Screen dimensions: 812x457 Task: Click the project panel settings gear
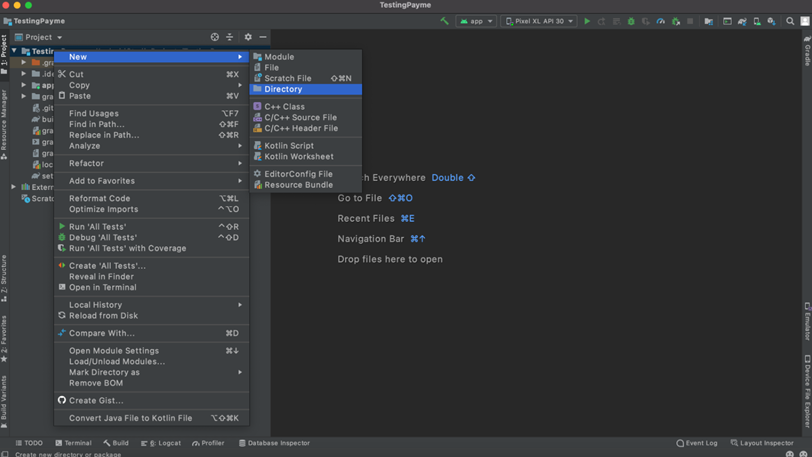[x=248, y=37]
